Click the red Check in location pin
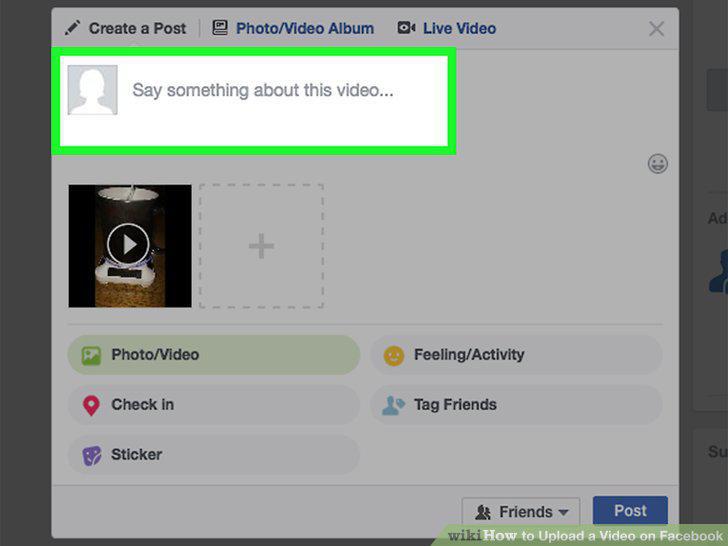The image size is (728, 546). [91, 405]
